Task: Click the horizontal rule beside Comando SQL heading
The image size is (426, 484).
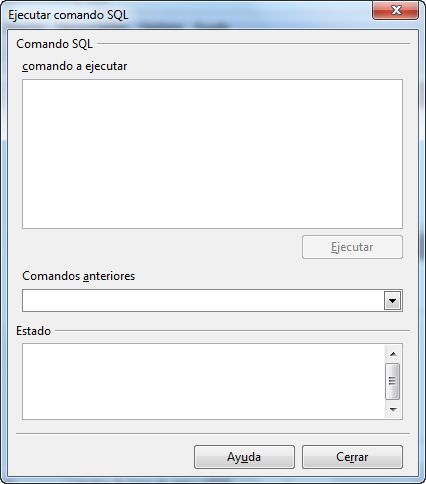Action: pos(253,43)
